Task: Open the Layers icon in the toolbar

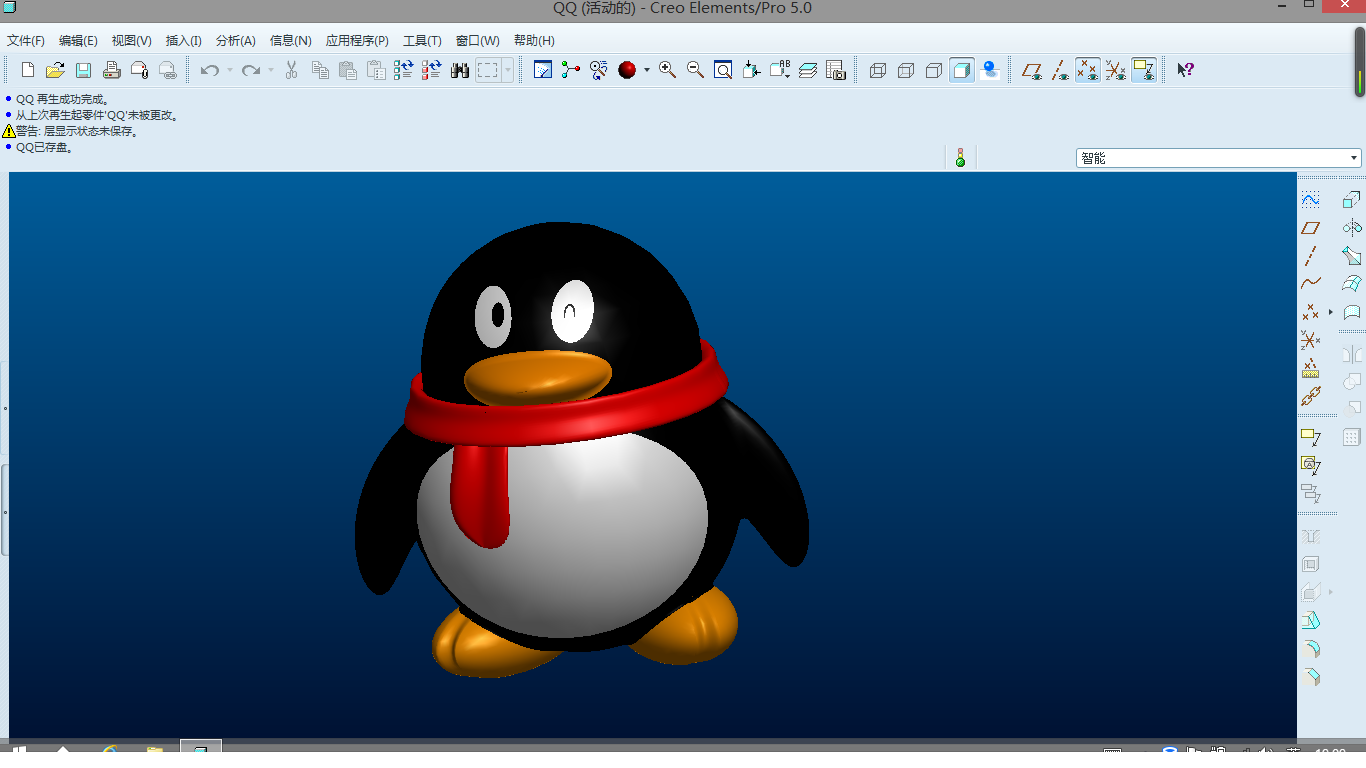Action: [808, 70]
